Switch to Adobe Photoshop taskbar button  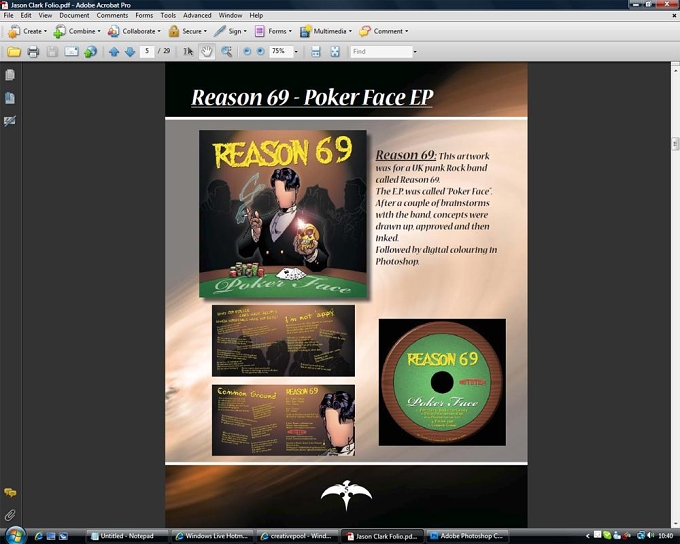(x=467, y=536)
